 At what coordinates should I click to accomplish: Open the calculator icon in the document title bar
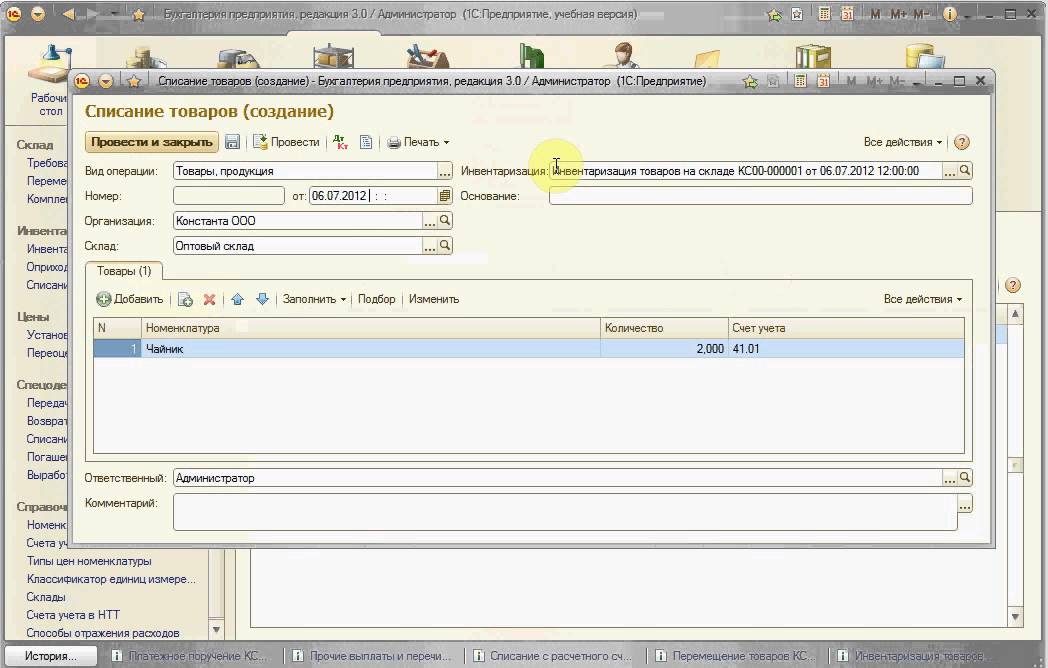tap(799, 81)
